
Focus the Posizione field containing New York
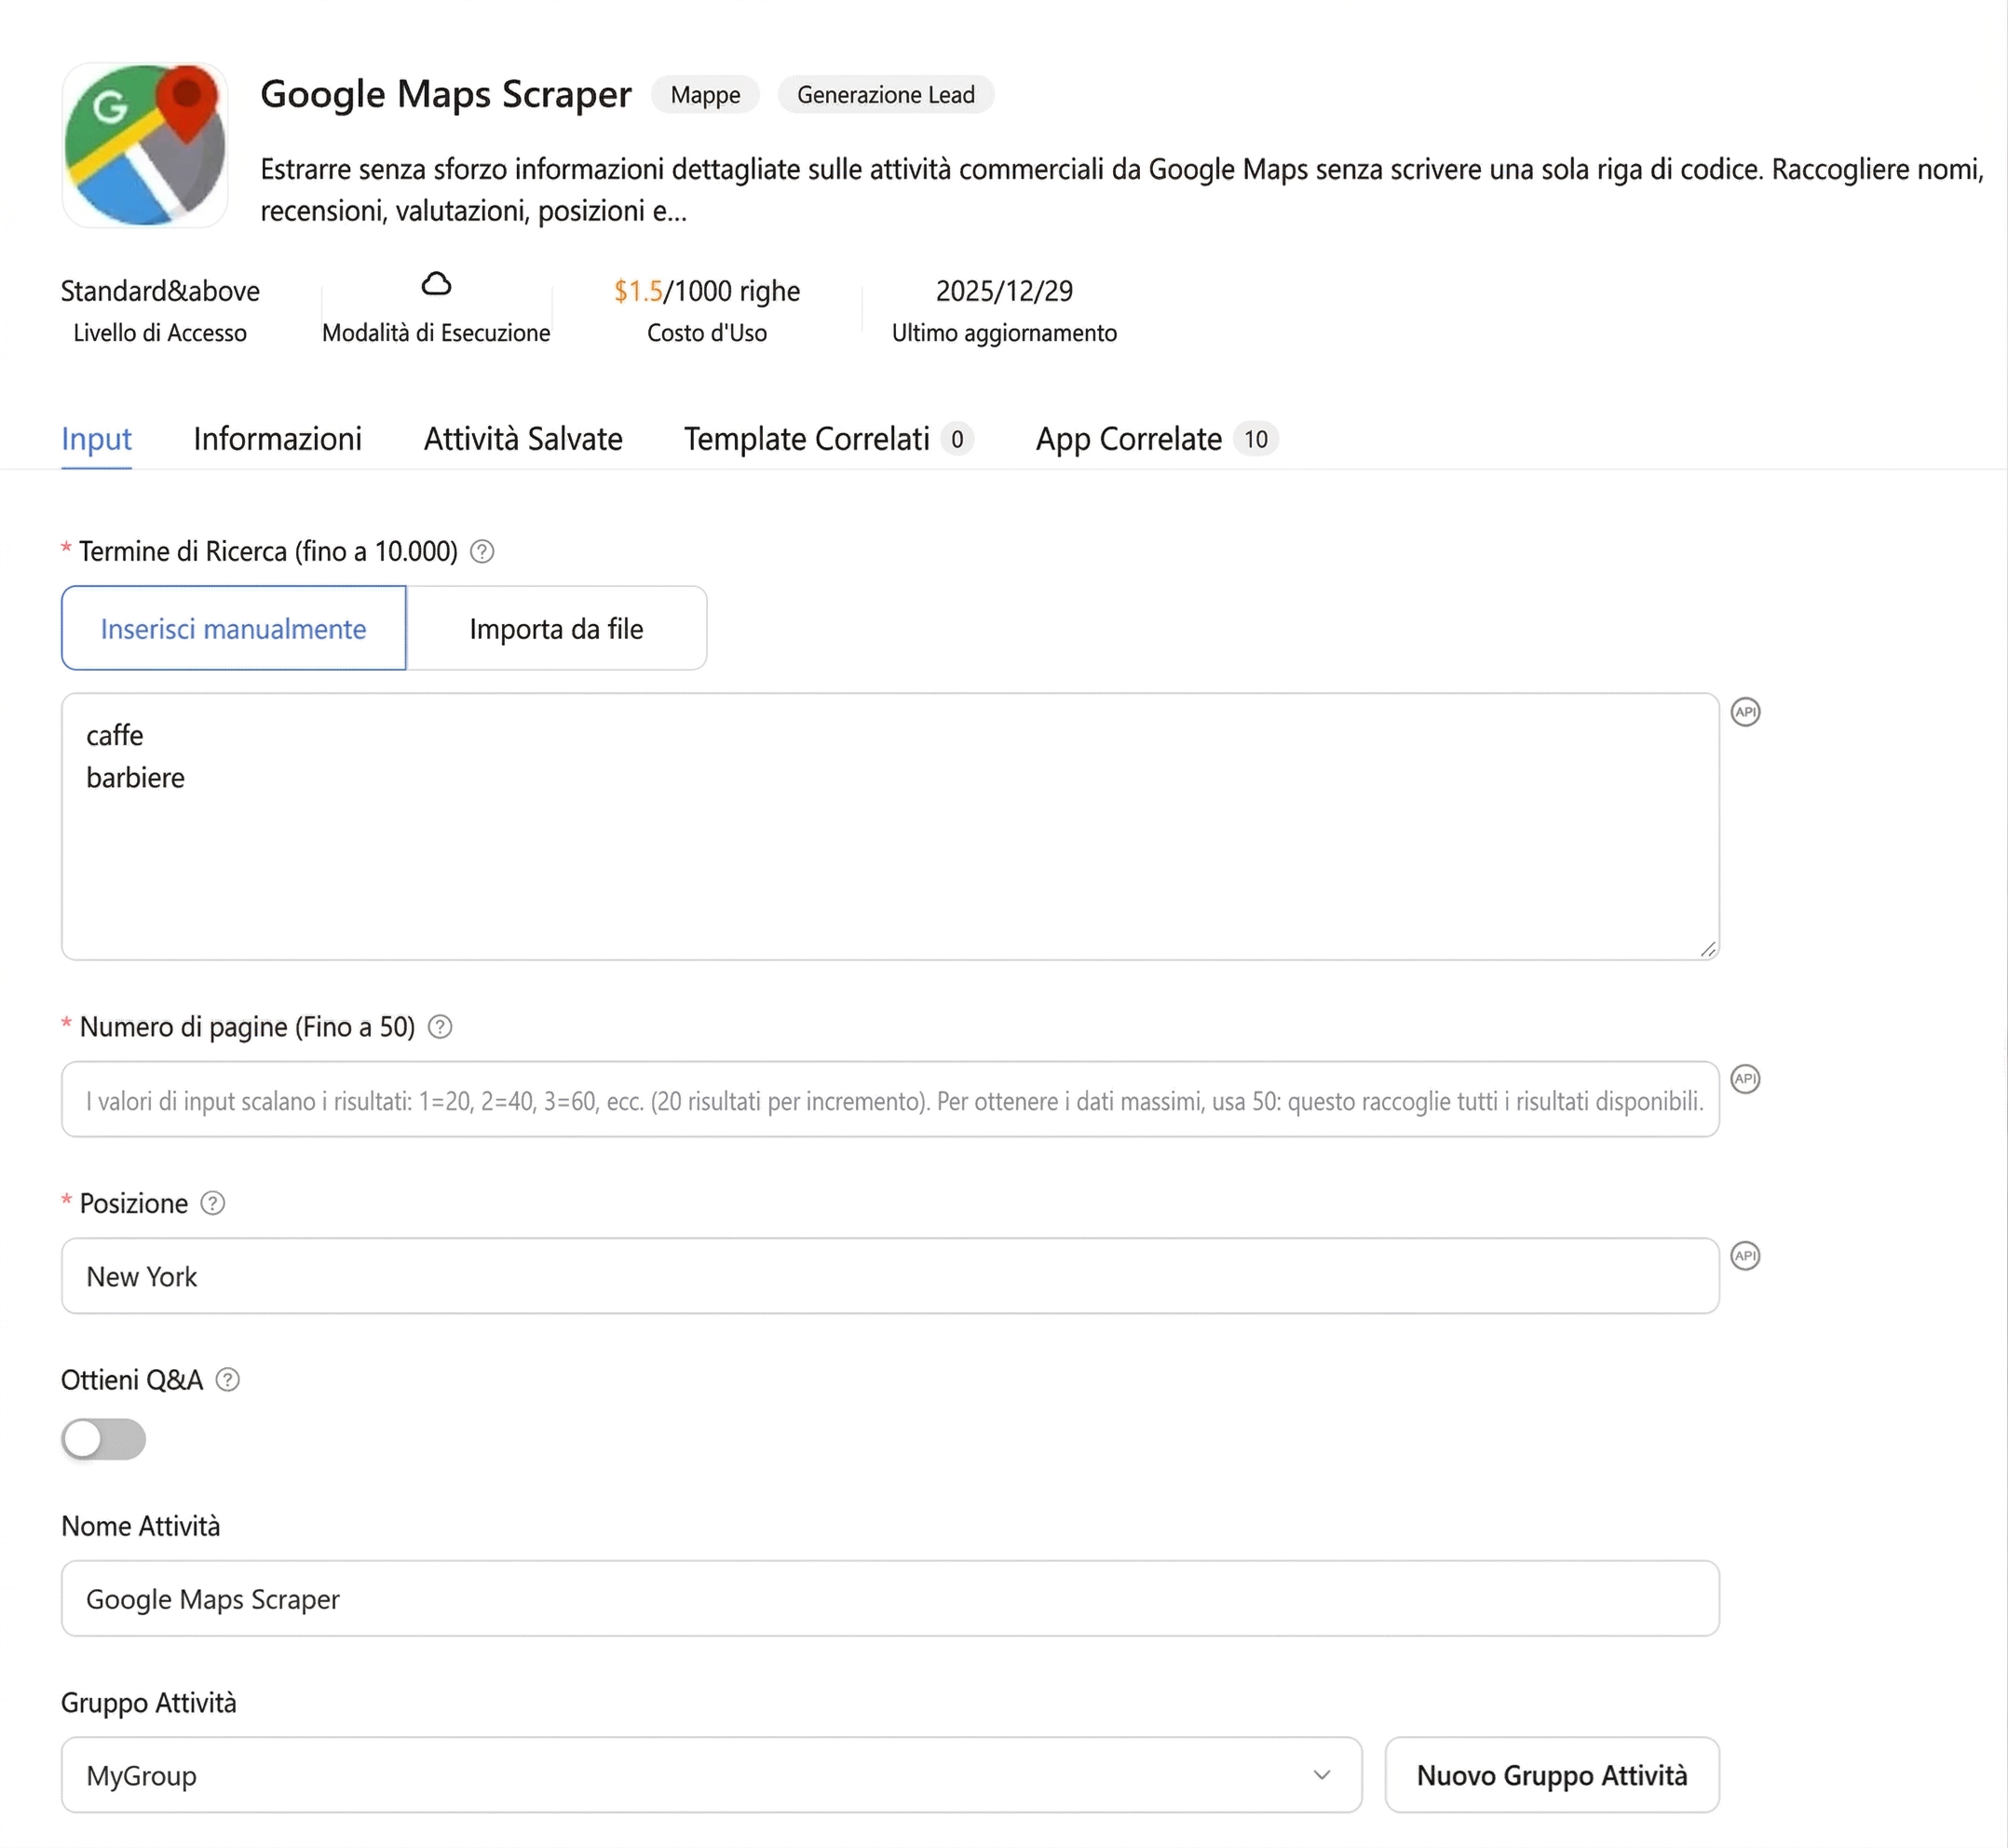[x=890, y=1276]
